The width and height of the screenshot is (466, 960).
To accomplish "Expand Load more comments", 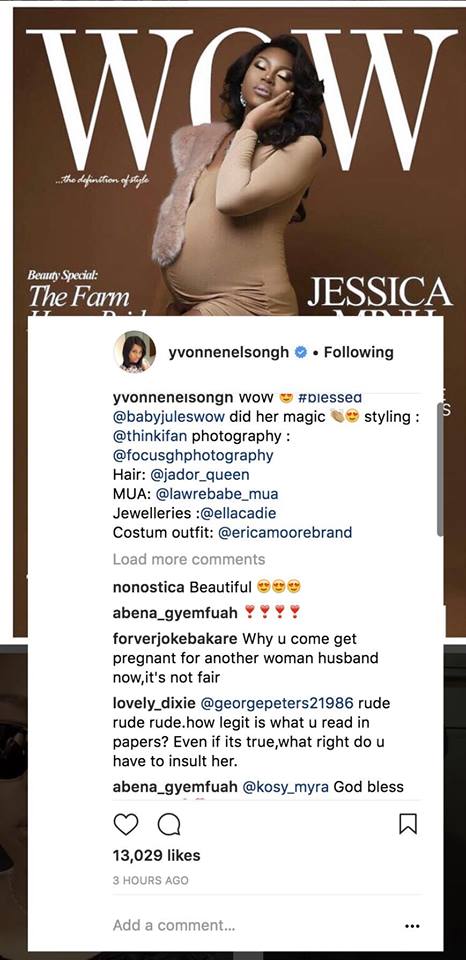I will (189, 559).
